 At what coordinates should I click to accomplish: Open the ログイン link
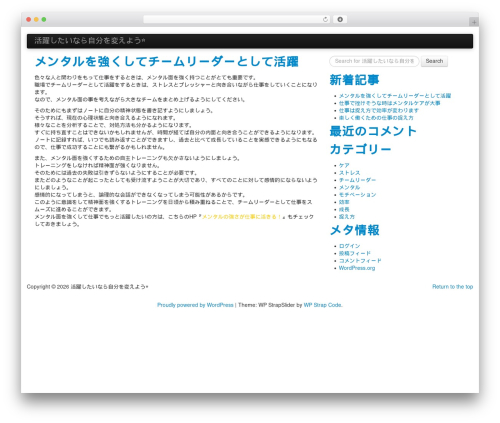point(349,246)
